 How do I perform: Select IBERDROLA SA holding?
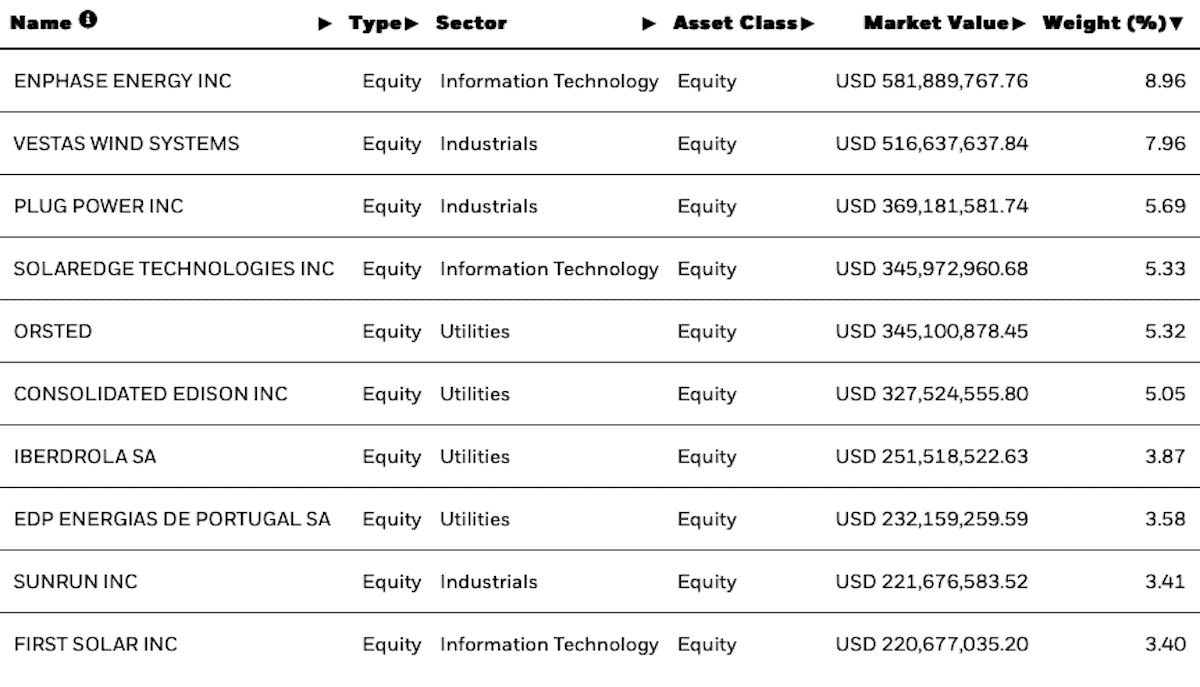(85, 457)
